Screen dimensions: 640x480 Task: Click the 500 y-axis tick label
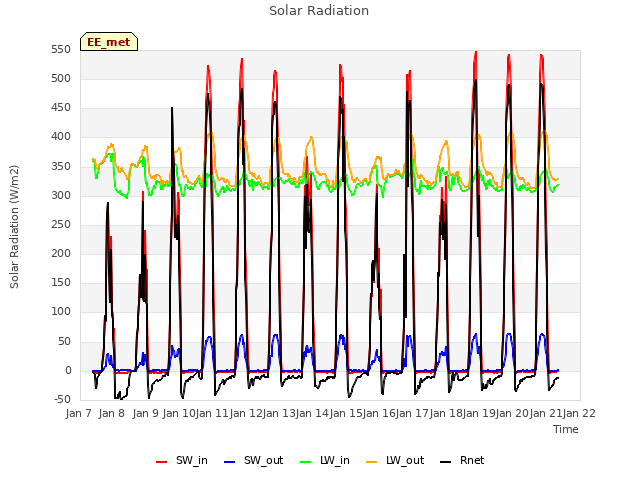[61, 79]
